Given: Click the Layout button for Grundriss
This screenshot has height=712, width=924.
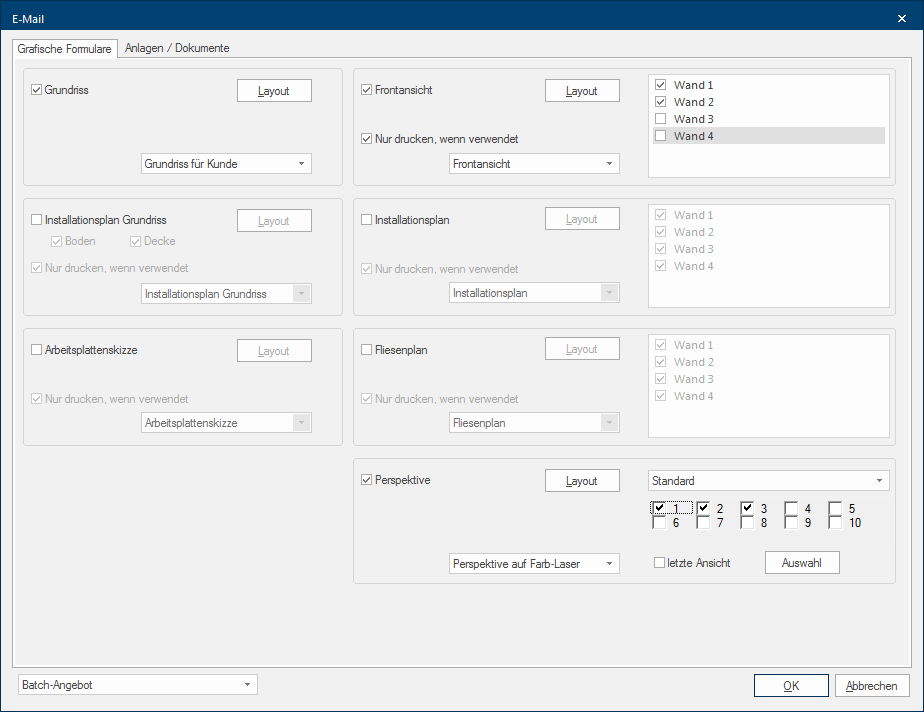Looking at the screenshot, I should [274, 91].
